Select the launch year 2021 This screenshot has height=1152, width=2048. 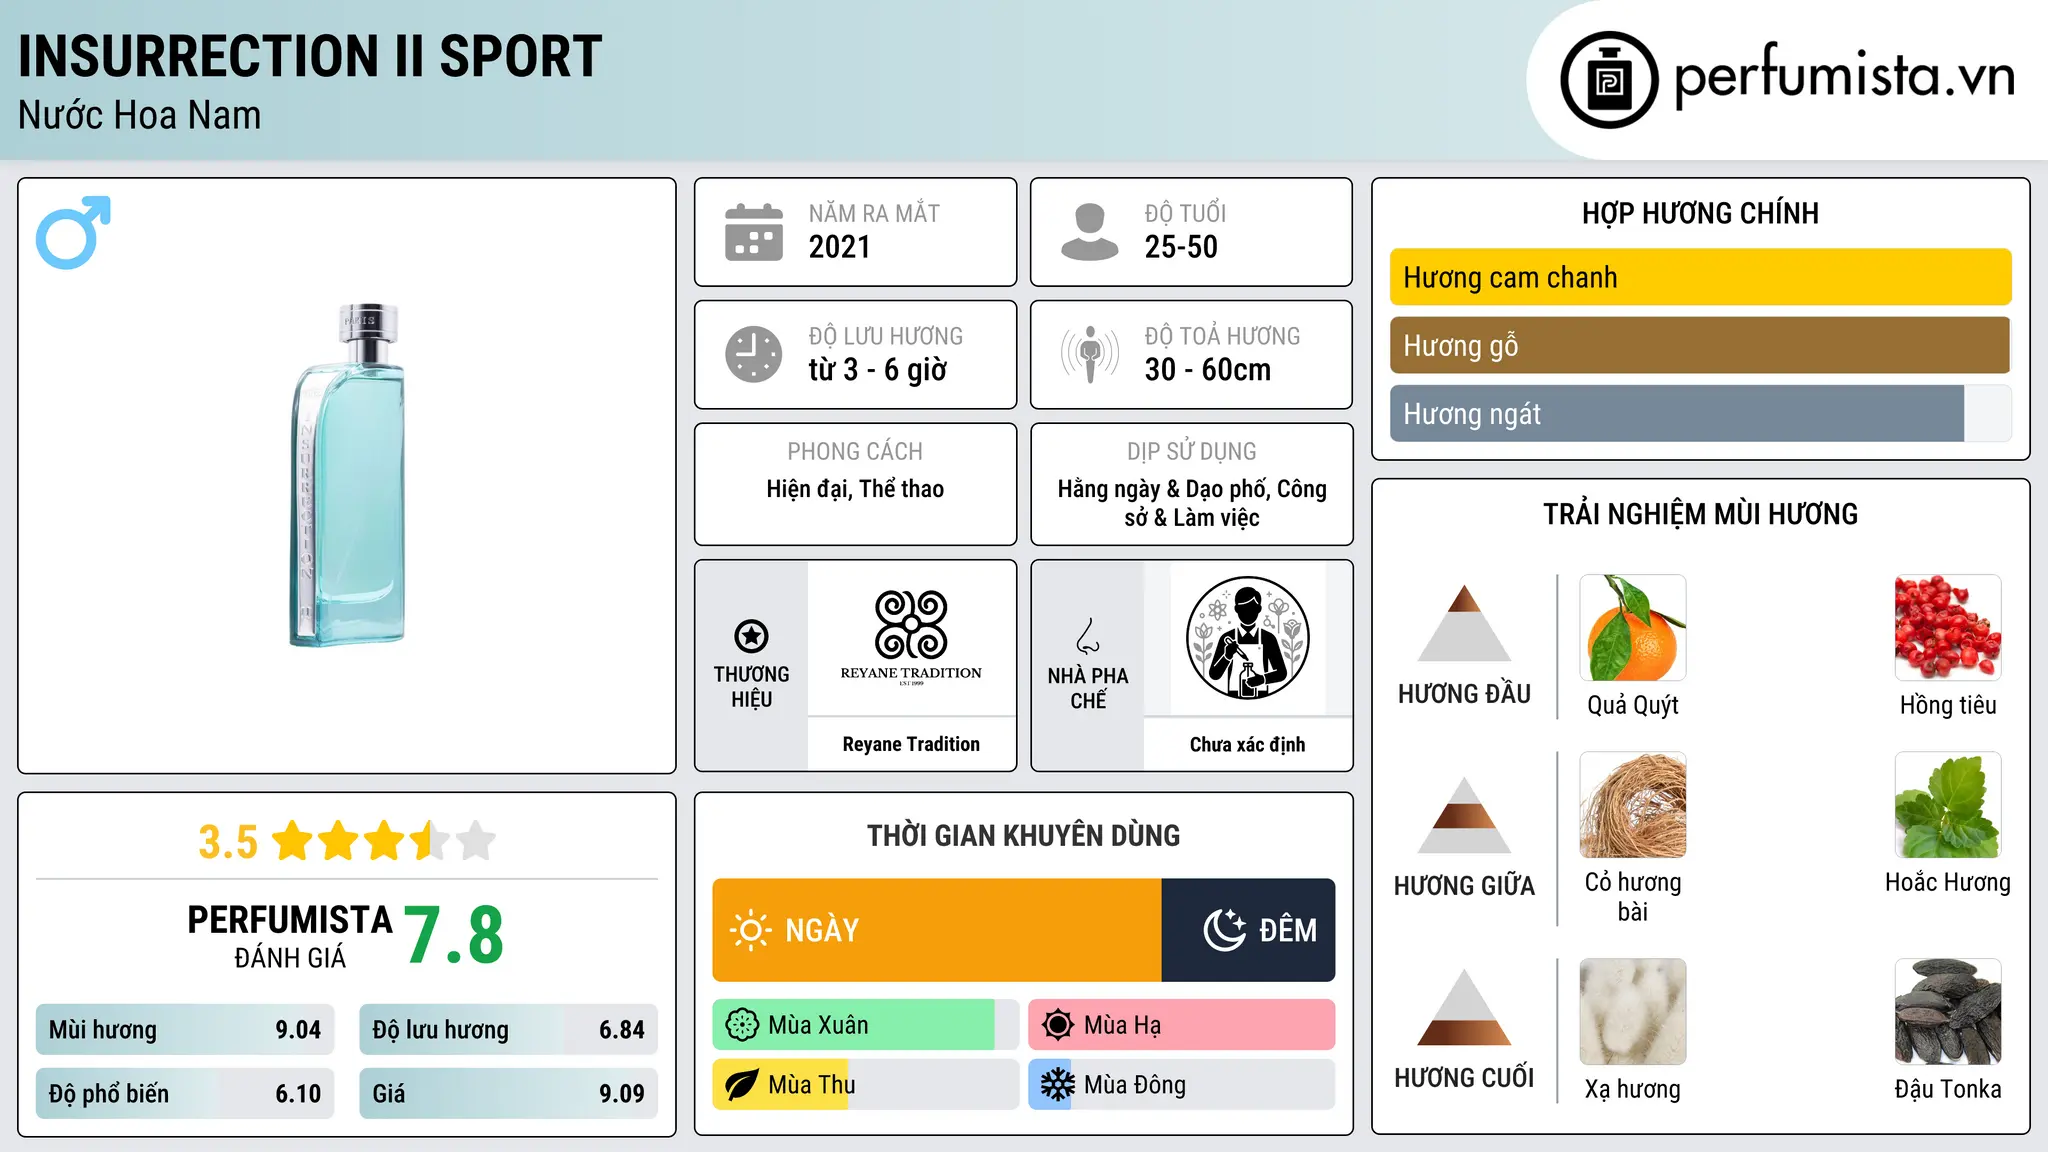pyautogui.click(x=840, y=247)
